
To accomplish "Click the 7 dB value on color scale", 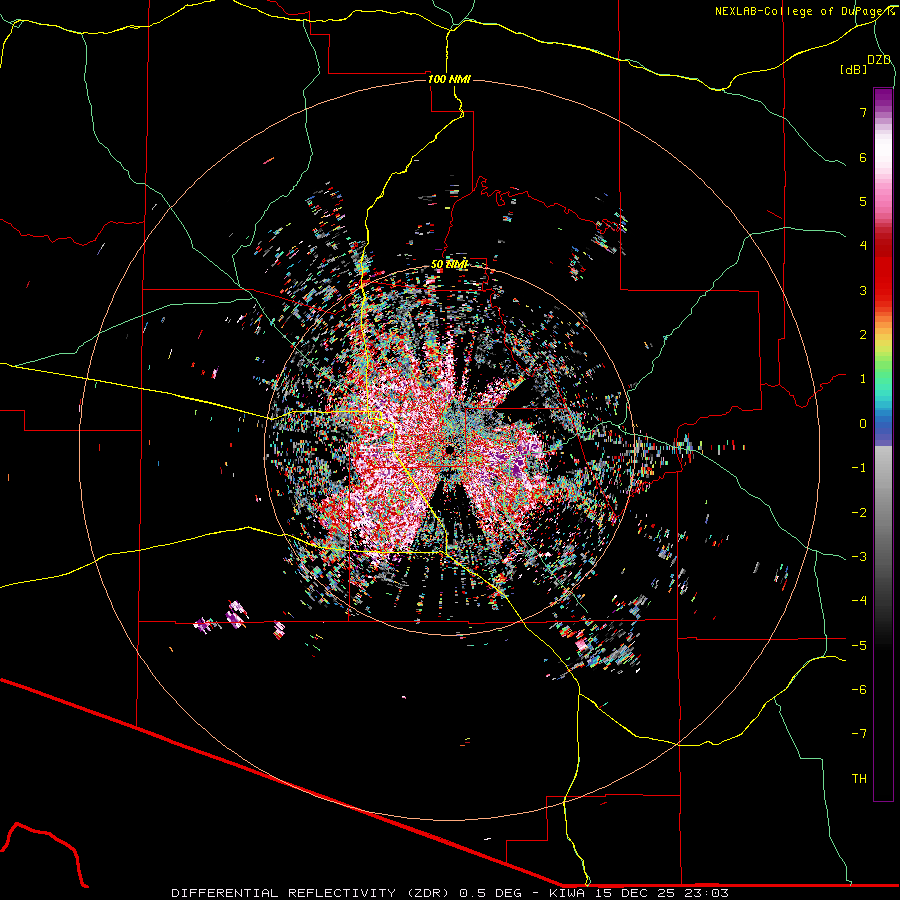I will (863, 112).
